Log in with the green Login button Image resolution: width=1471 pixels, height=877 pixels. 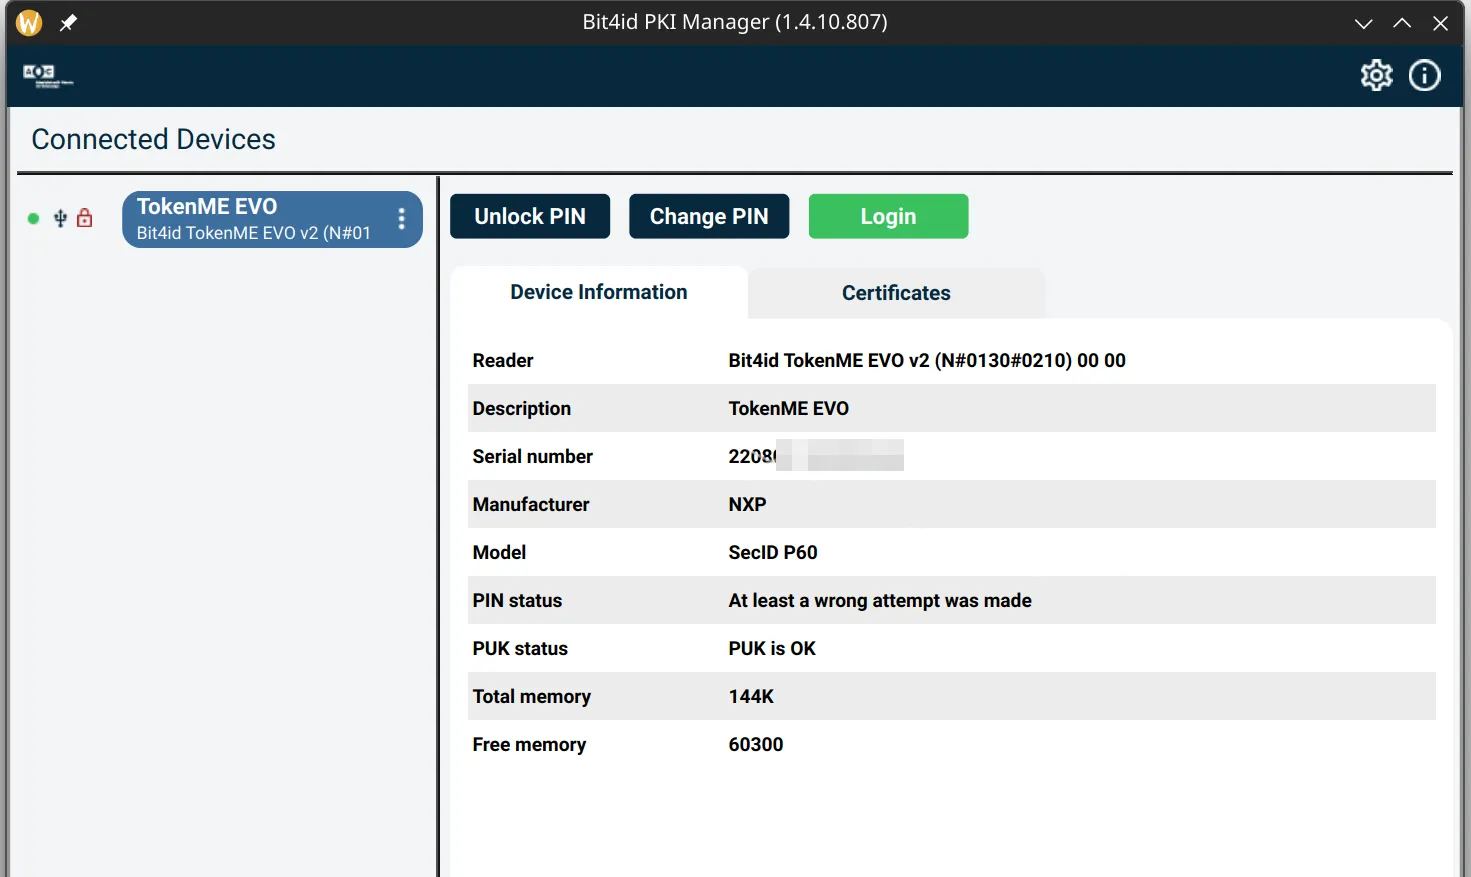click(888, 216)
